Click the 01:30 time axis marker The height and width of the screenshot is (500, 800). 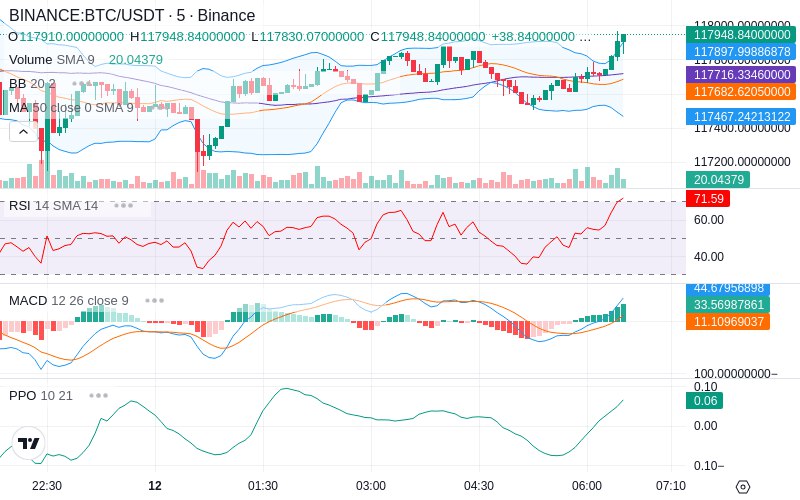click(x=263, y=486)
